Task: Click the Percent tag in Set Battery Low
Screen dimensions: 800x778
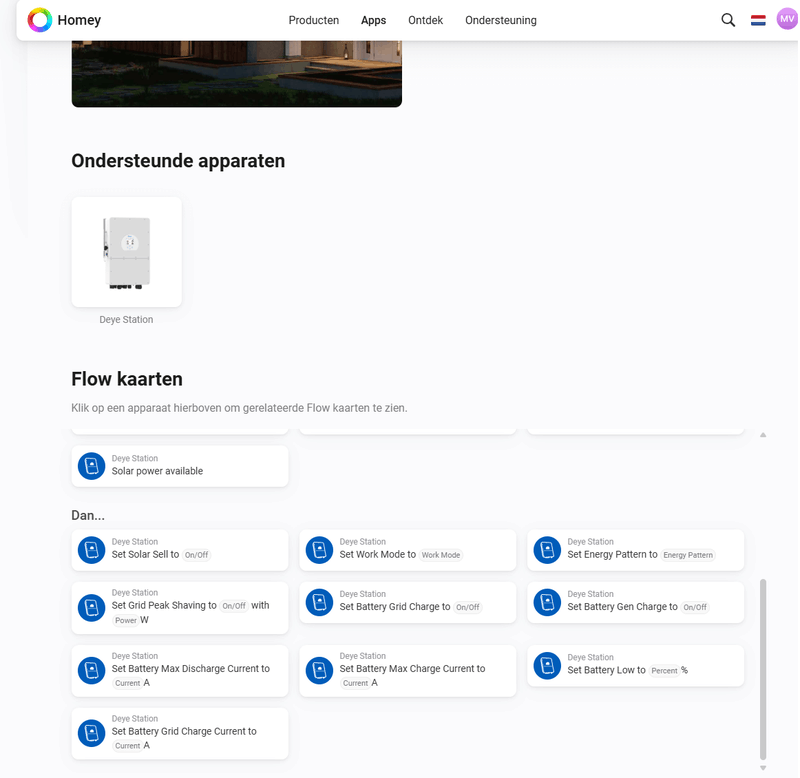Action: click(x=664, y=671)
